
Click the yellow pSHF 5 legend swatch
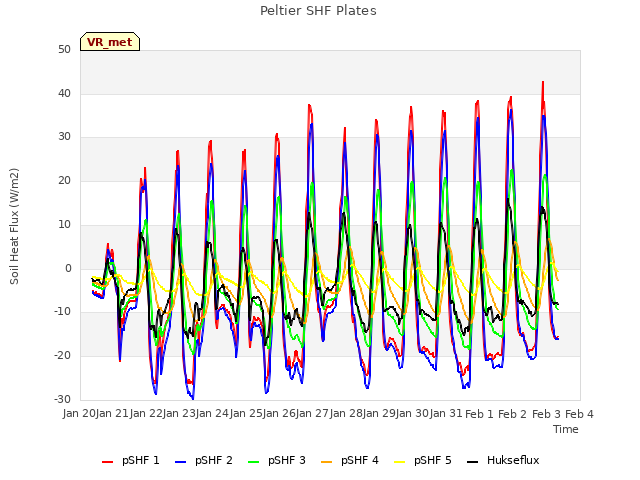[400, 462]
